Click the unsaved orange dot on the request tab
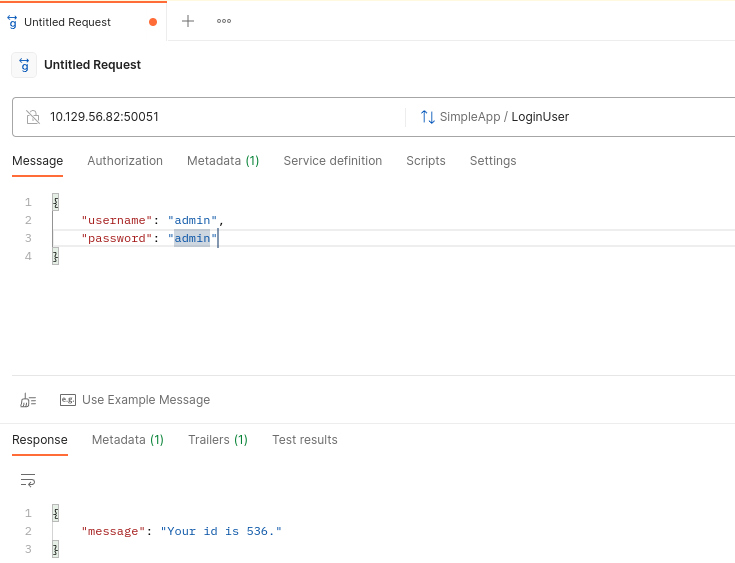 (152, 21)
